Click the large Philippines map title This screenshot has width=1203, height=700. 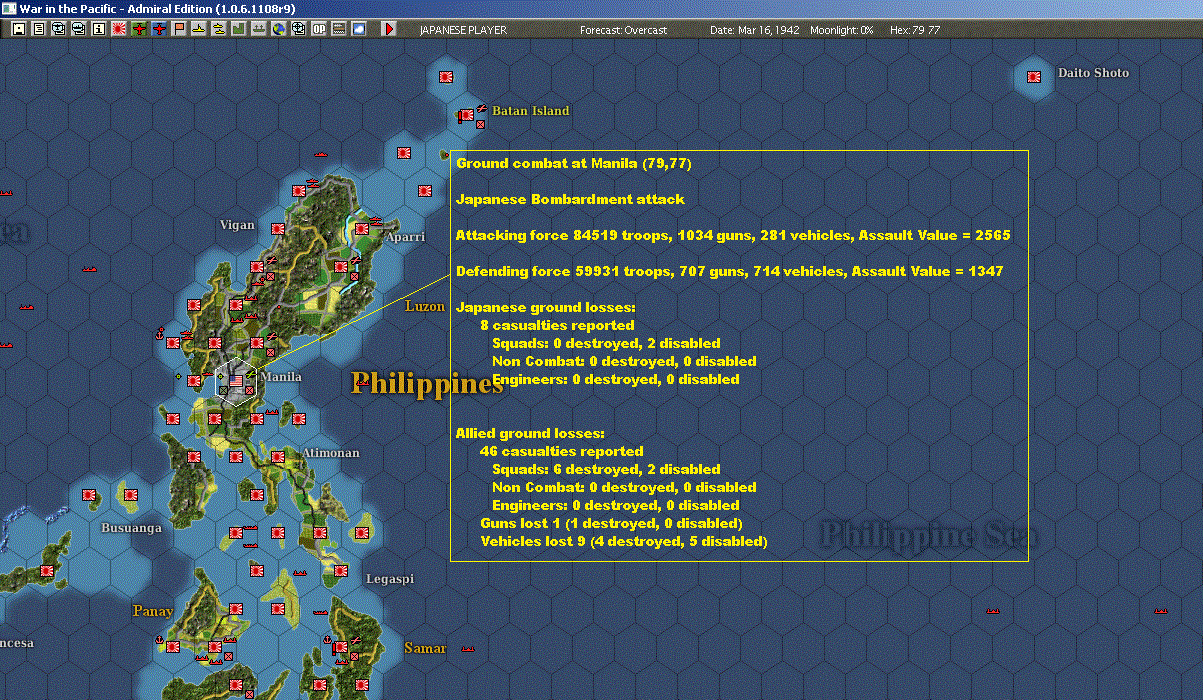tap(427, 384)
